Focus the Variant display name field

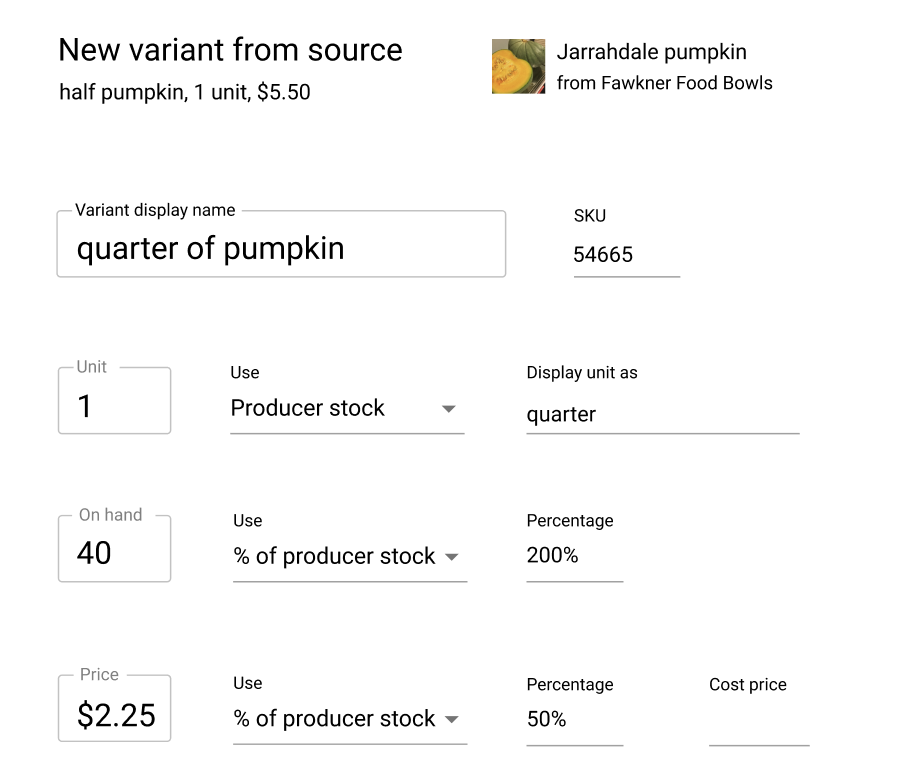pyautogui.click(x=281, y=248)
